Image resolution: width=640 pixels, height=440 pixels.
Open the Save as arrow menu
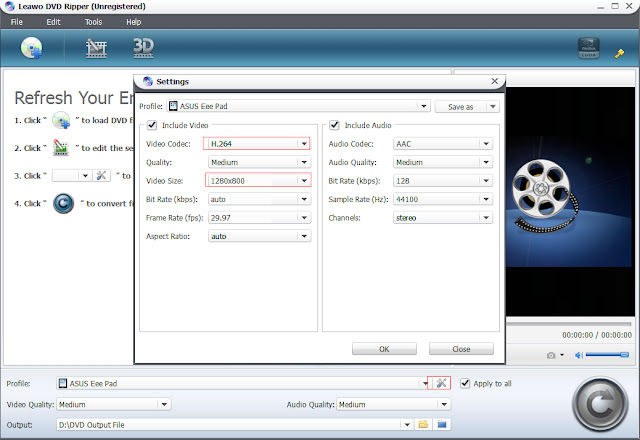click(493, 107)
